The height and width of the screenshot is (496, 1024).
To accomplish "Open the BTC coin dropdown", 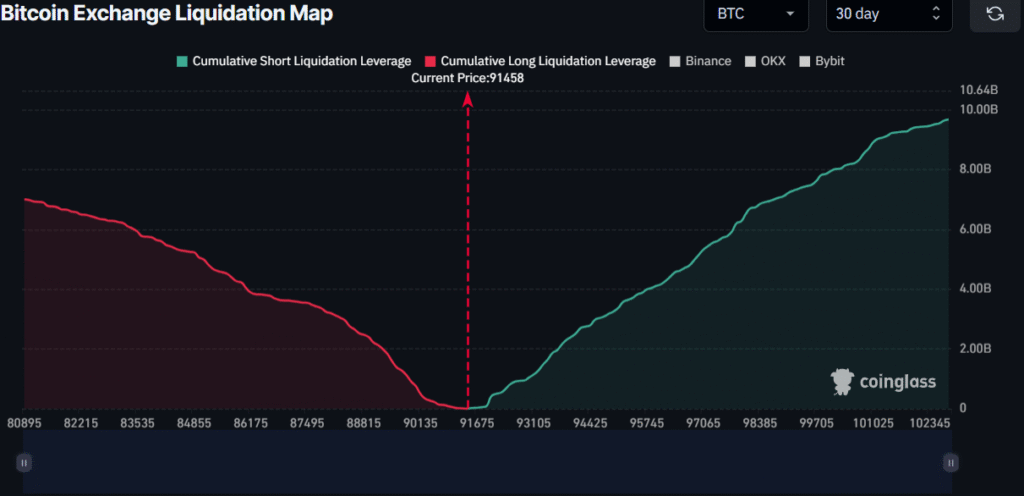I will [x=755, y=14].
